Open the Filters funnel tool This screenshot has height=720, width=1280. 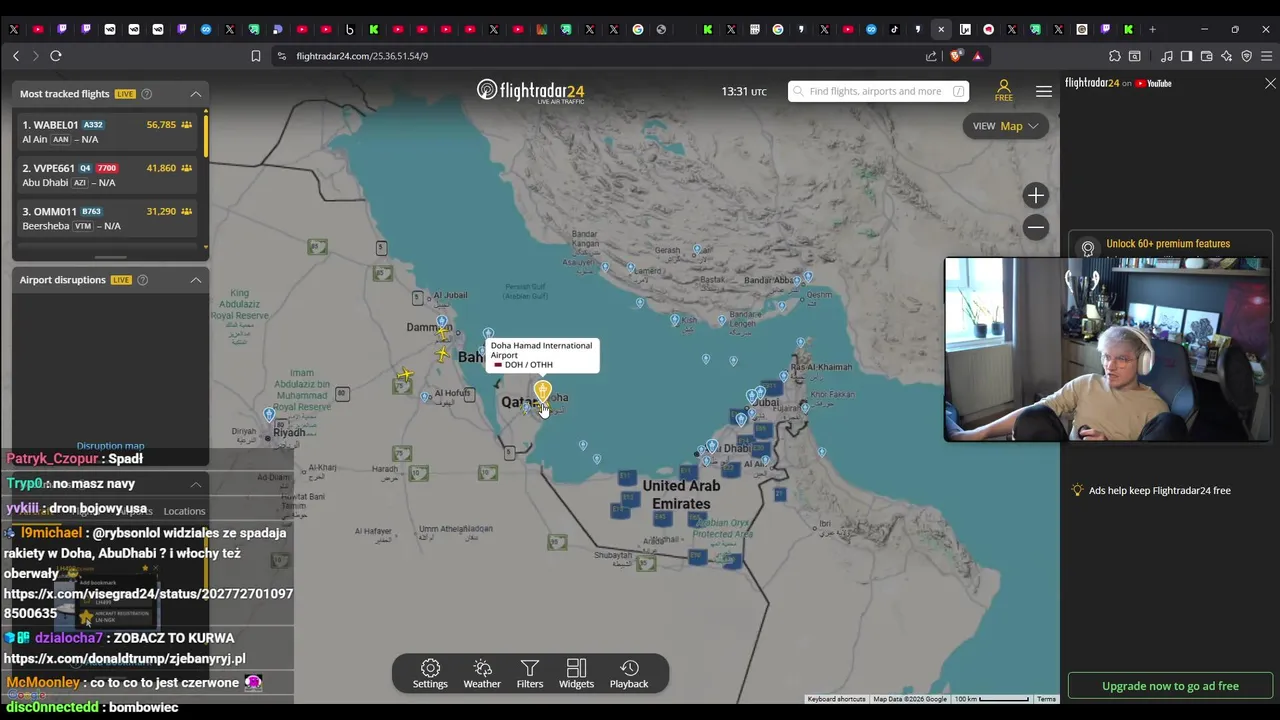pos(530,674)
